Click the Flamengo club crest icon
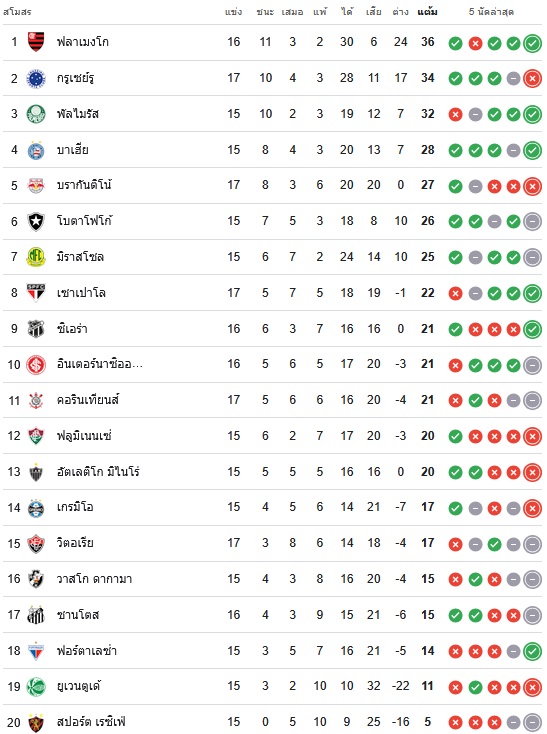 click(36, 42)
